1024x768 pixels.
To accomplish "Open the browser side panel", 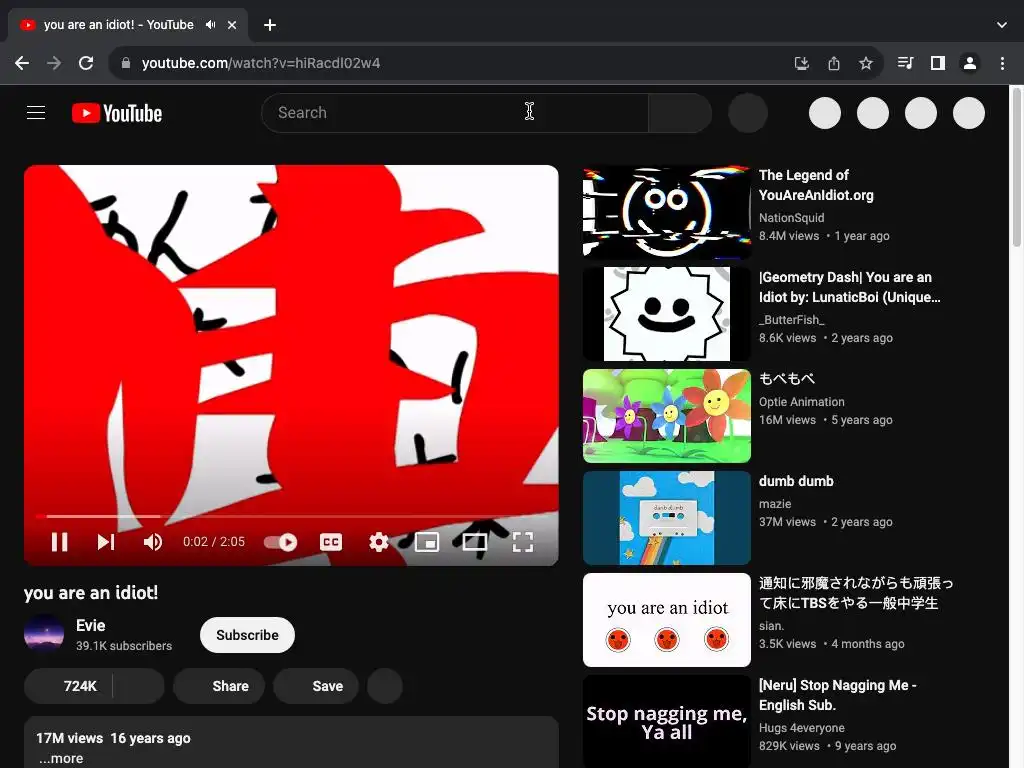I will [938, 63].
